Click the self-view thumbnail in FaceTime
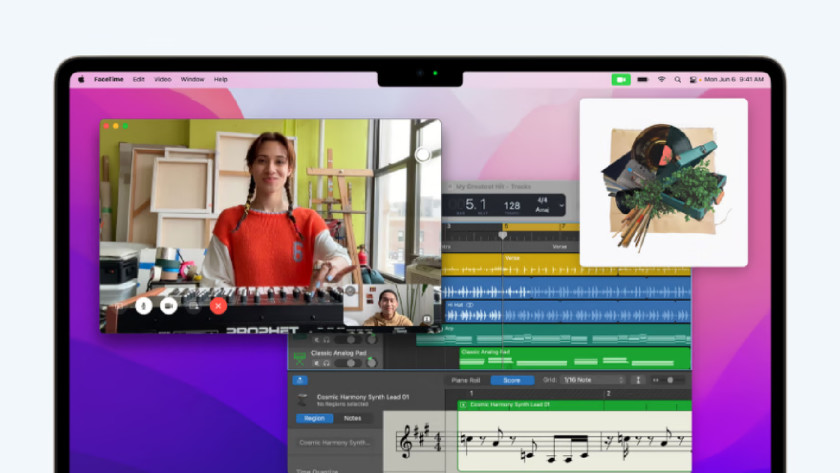This screenshot has width=840, height=473. 388,305
